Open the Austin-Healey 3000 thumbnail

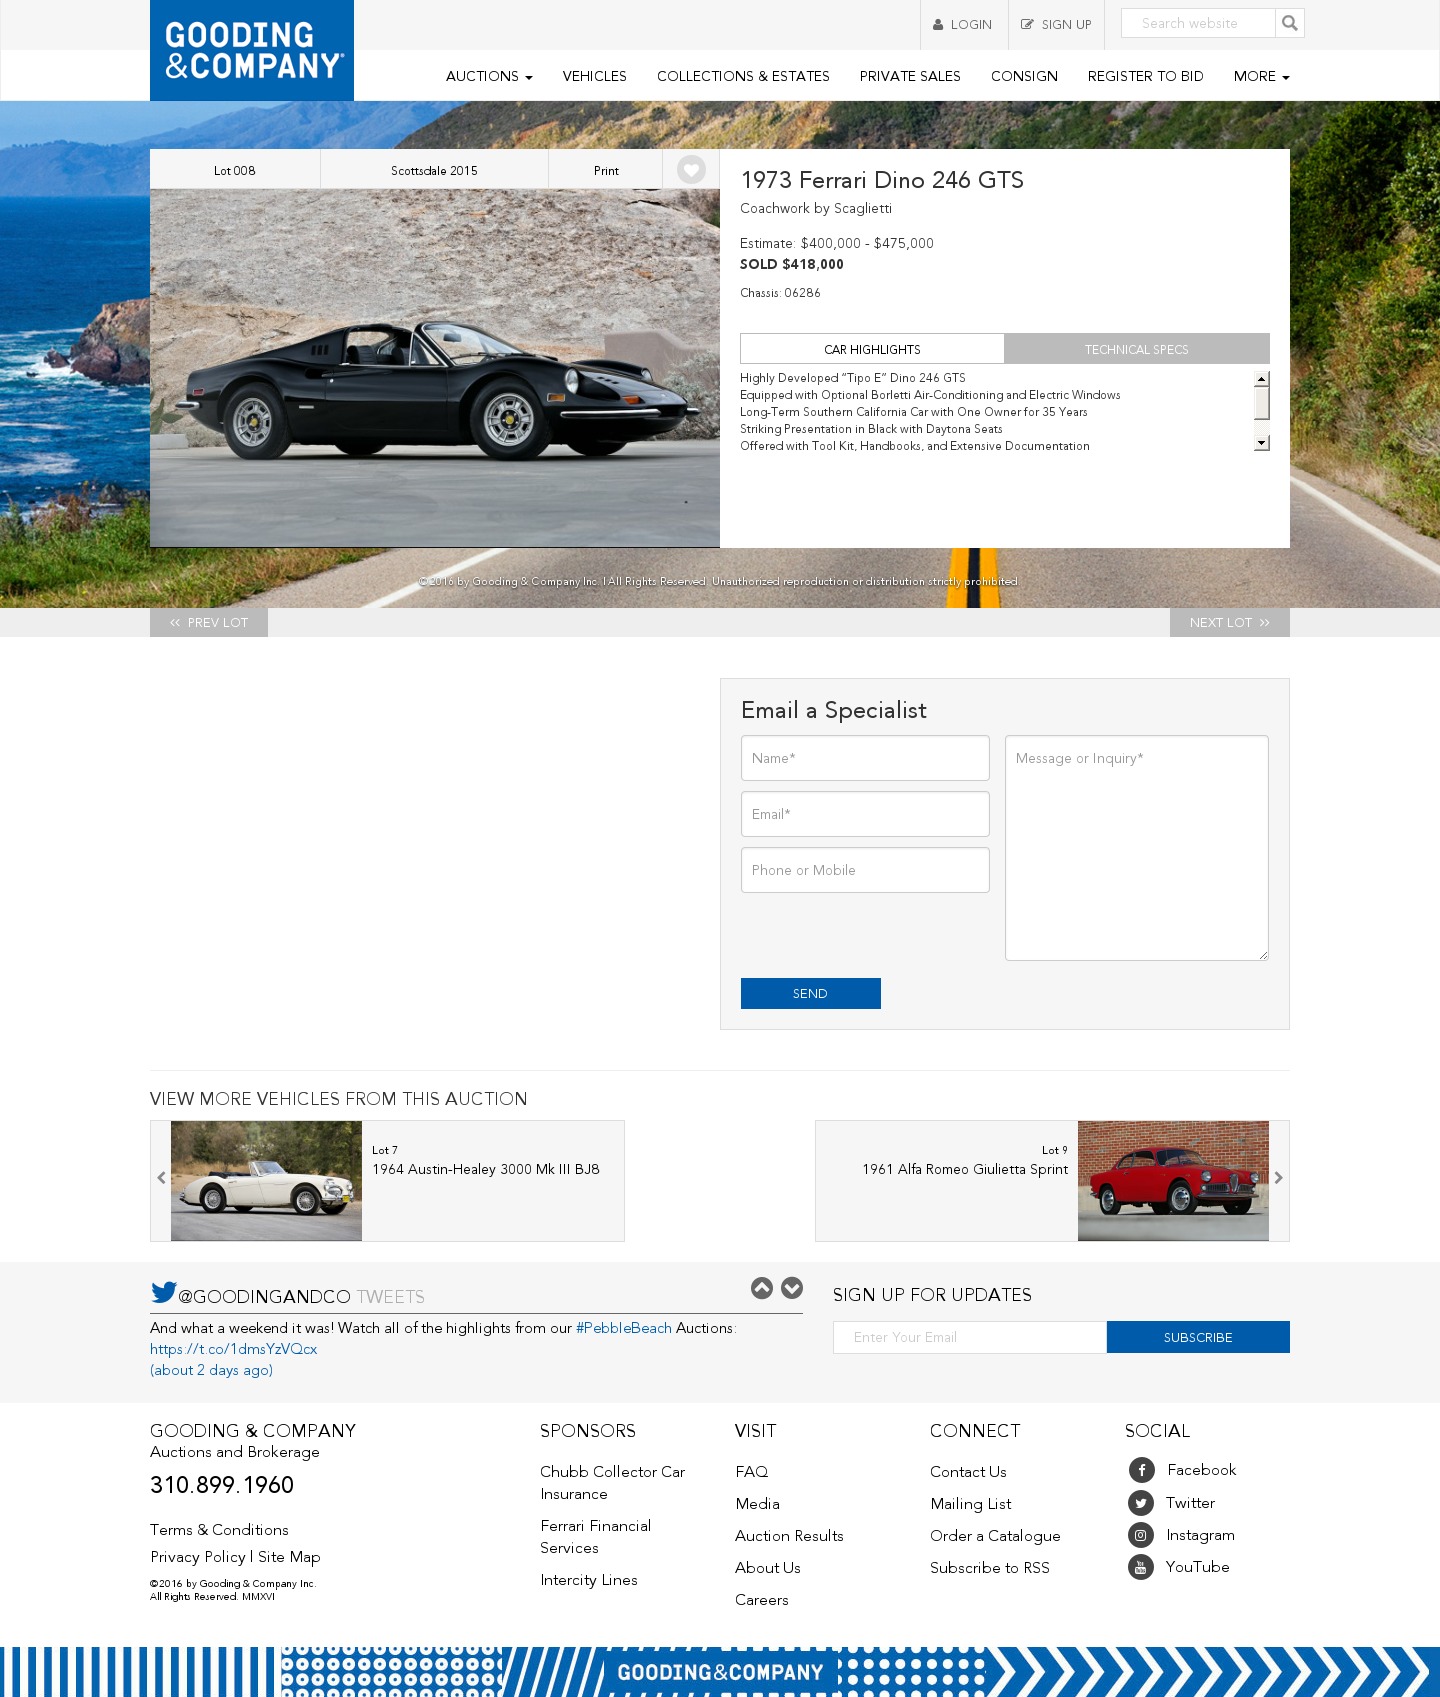point(266,1181)
